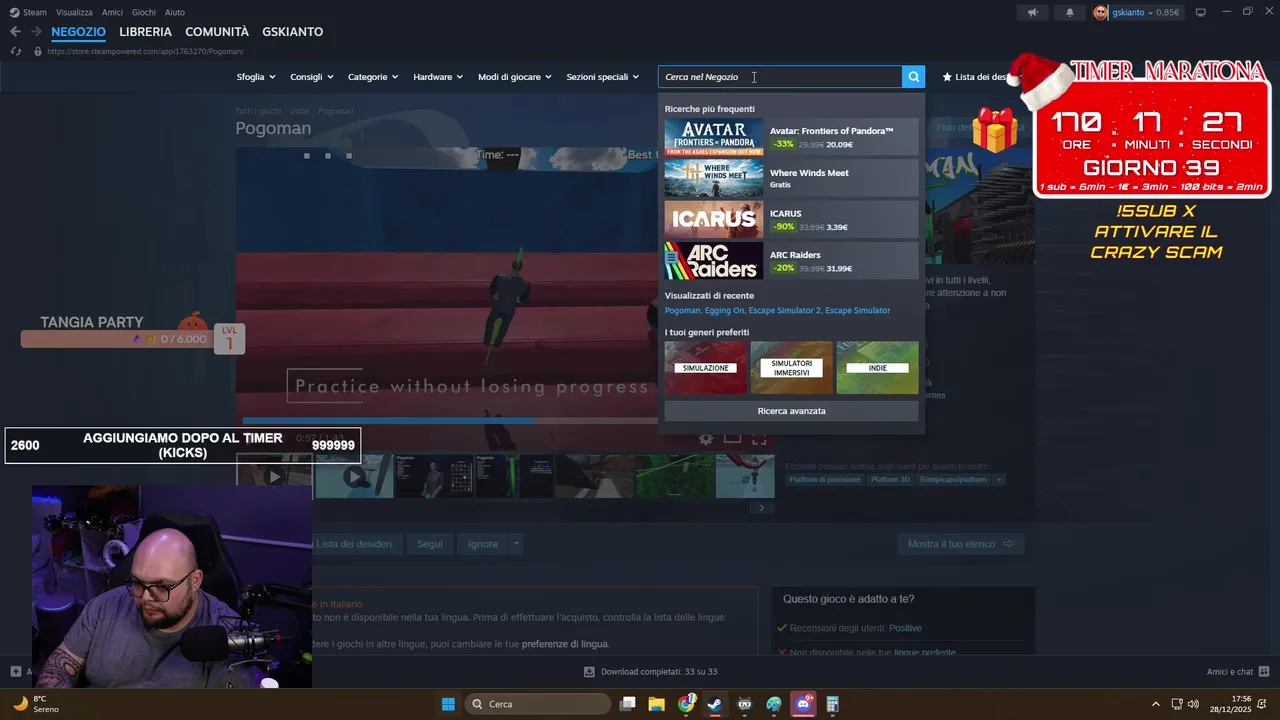Viewport: 1280px width, 720px height.
Task: Click the Ricerca avanzata button
Action: click(791, 411)
